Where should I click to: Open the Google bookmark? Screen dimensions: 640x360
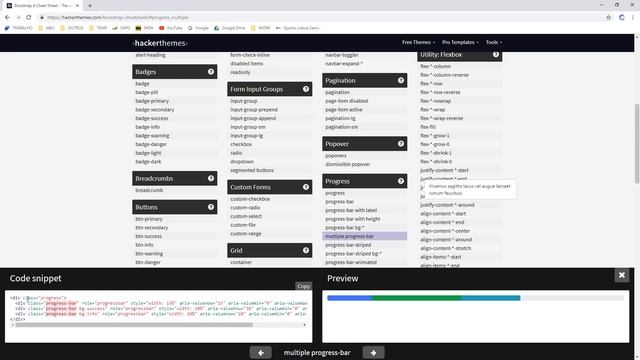pyautogui.click(x=198, y=28)
